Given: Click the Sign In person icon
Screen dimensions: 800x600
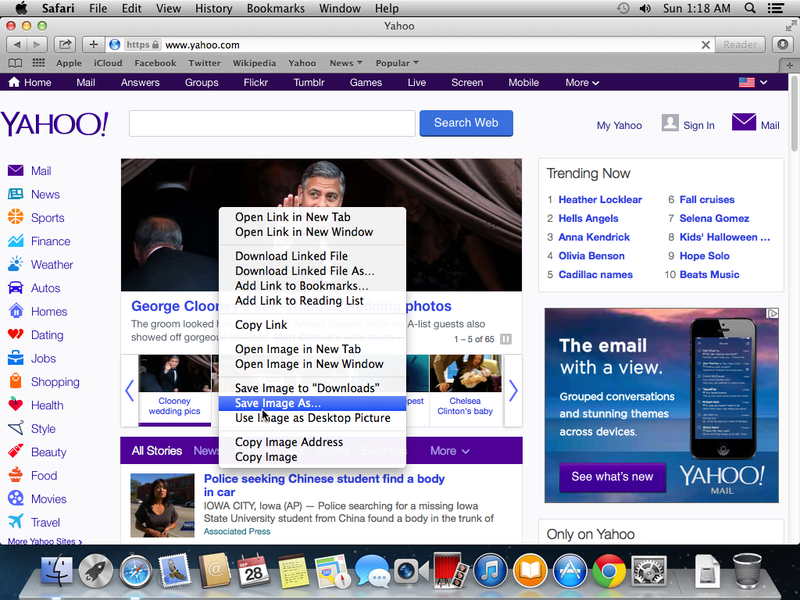Looking at the screenshot, I should tap(670, 123).
